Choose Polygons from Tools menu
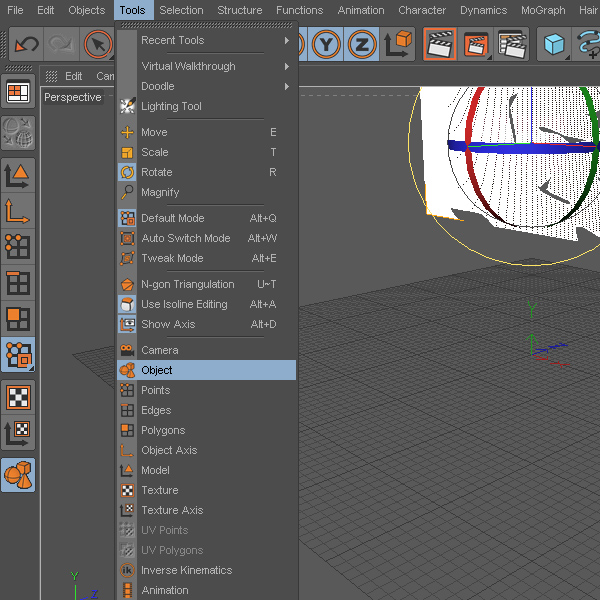600x600 pixels. 207,430
